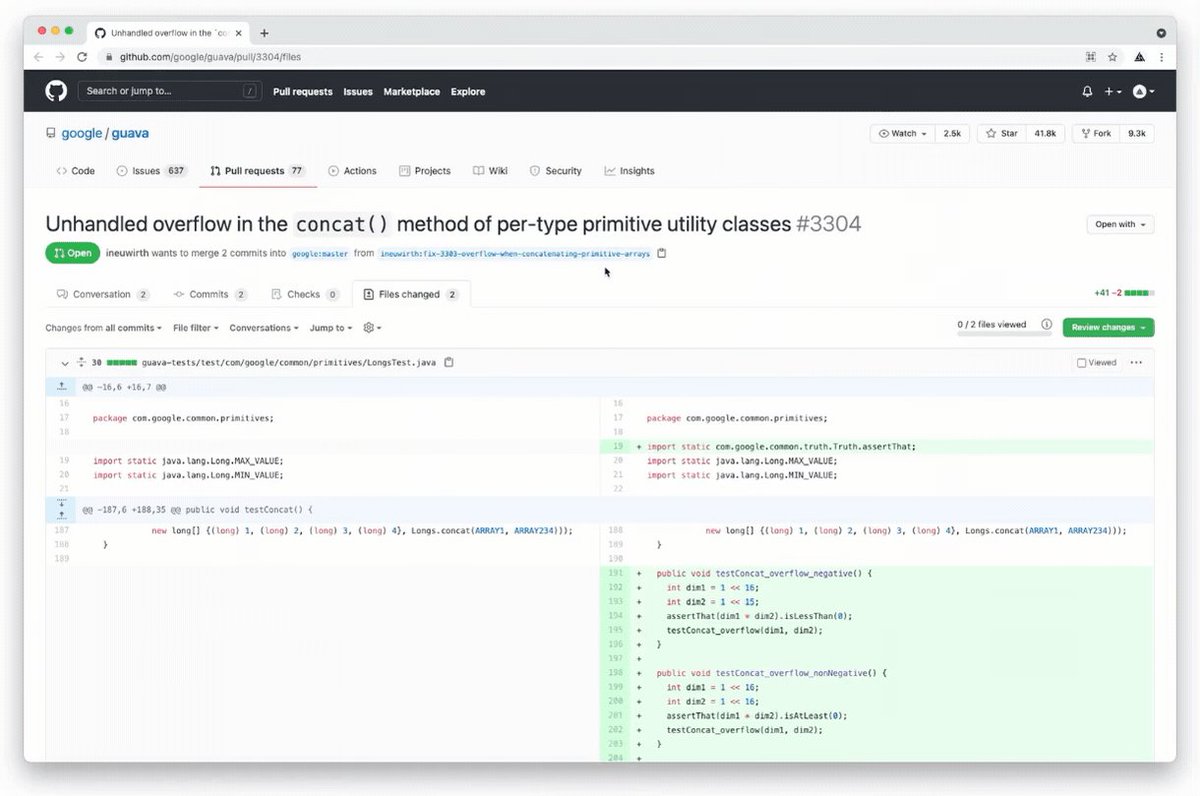Reload the browser page
The image size is (1200, 796).
(x=82, y=58)
